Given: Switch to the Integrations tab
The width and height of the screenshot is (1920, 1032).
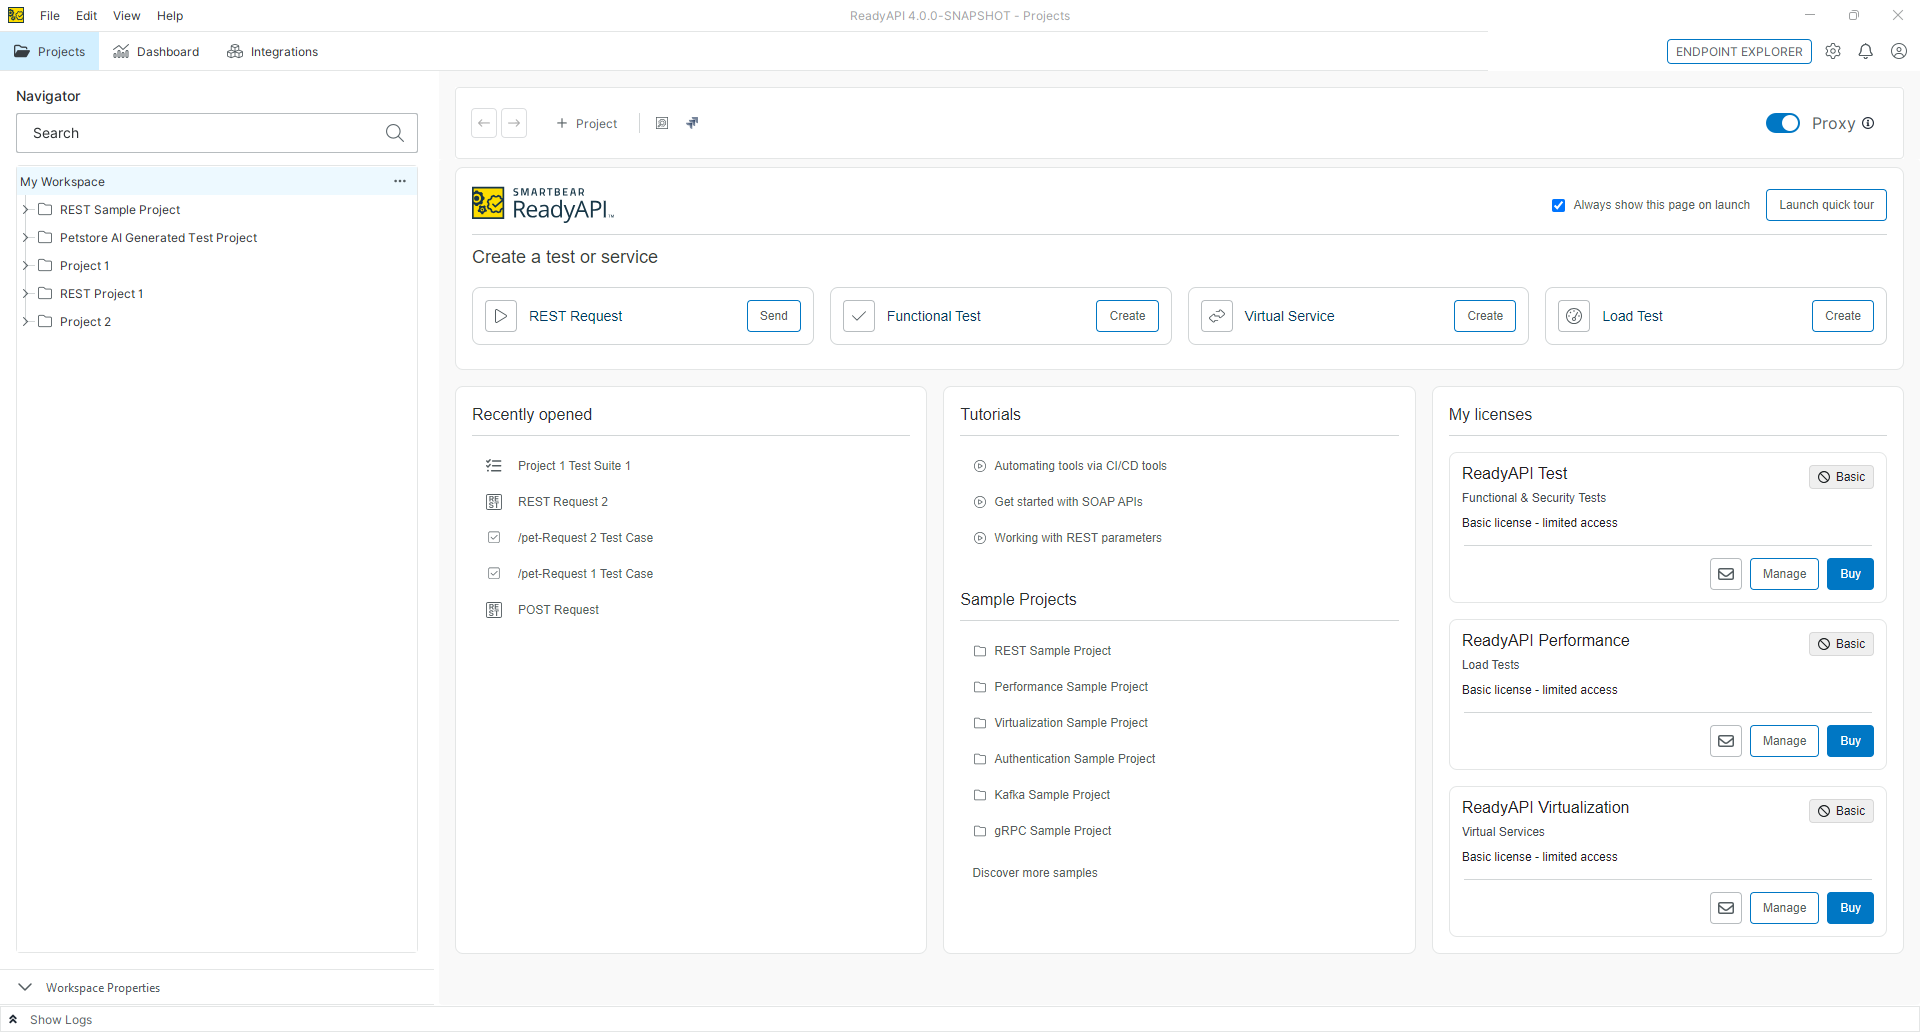Looking at the screenshot, I should click(272, 51).
